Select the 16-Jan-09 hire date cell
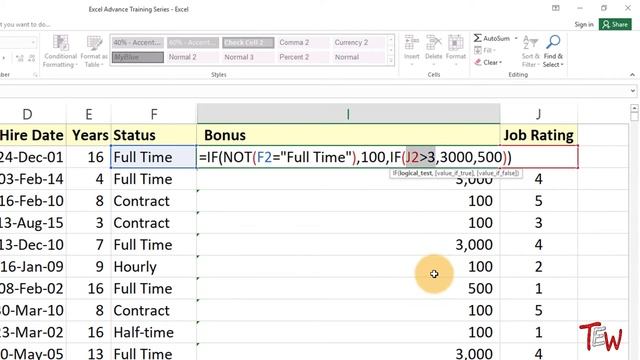This screenshot has width=640, height=360. coord(33,267)
